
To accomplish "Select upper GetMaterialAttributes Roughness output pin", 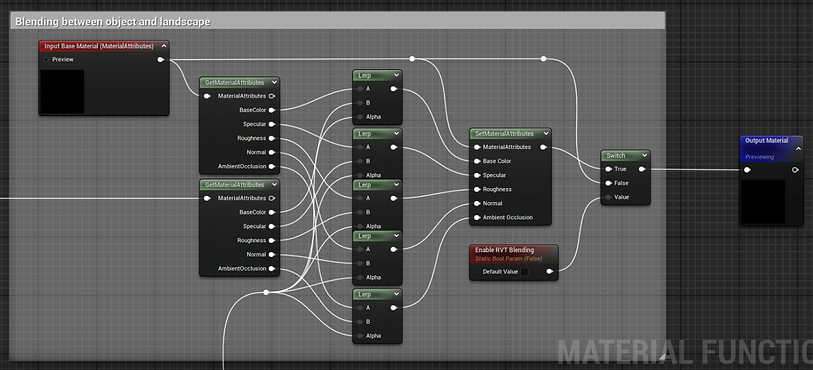I will [x=272, y=138].
